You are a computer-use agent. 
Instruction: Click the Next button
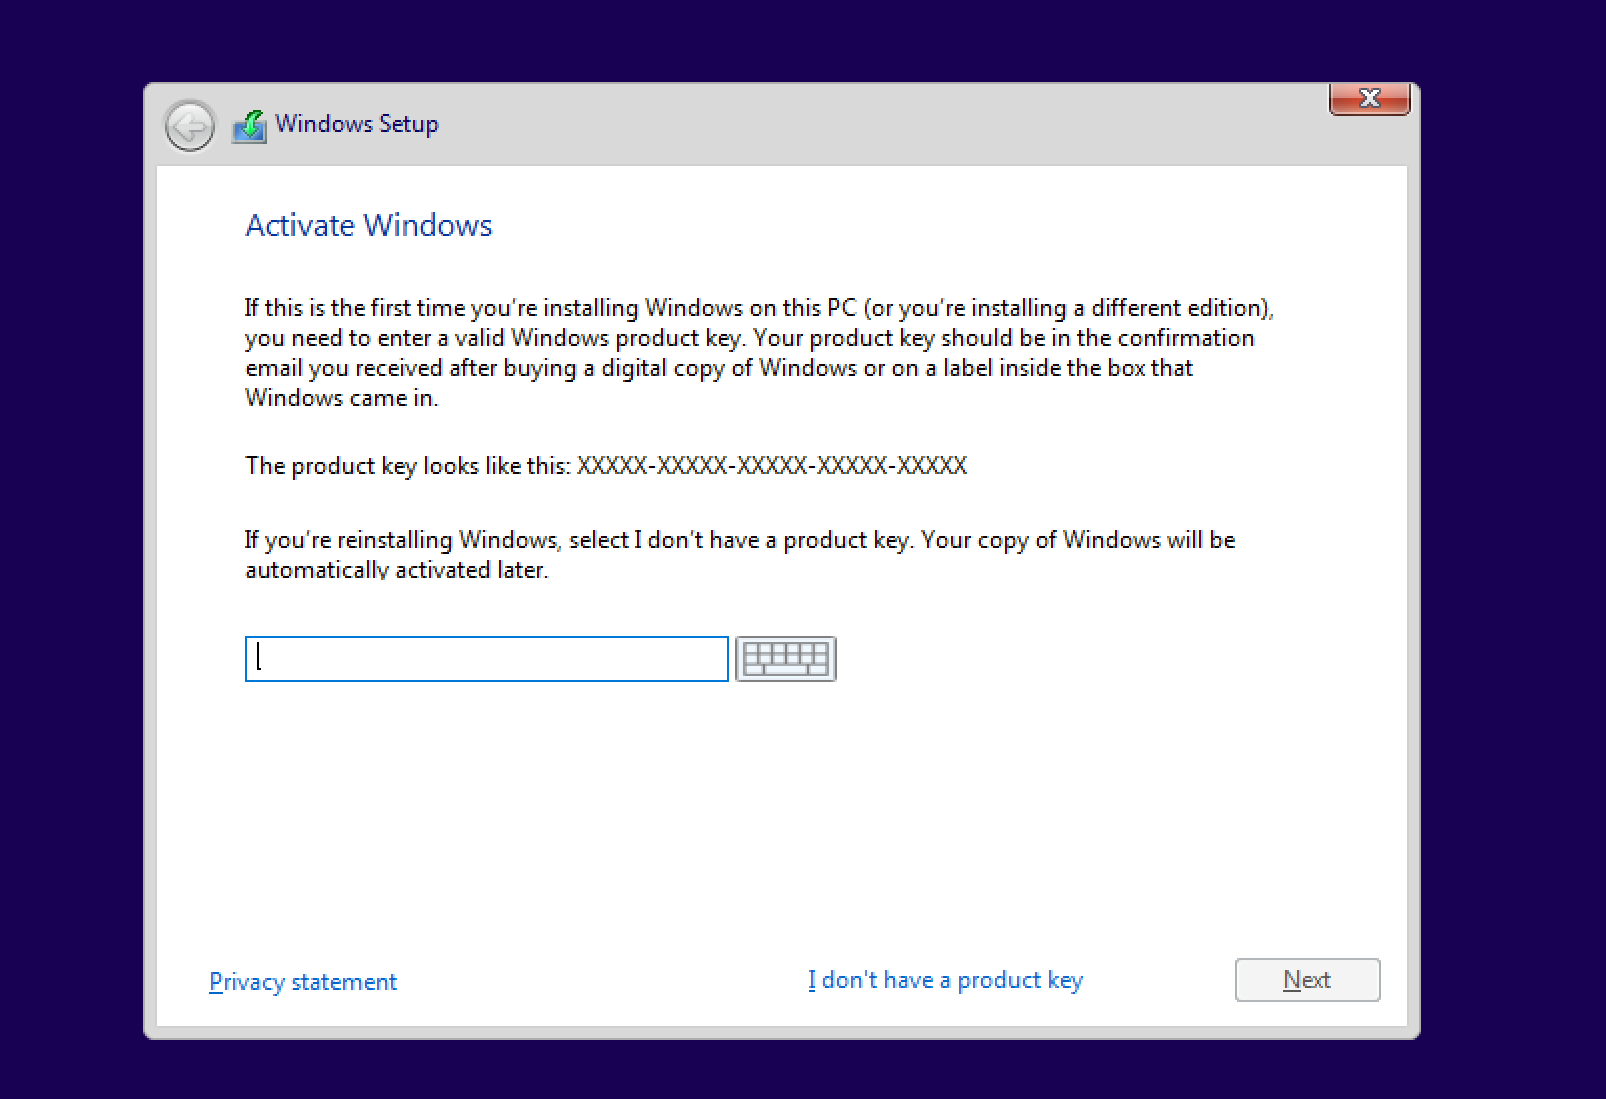(x=1307, y=980)
